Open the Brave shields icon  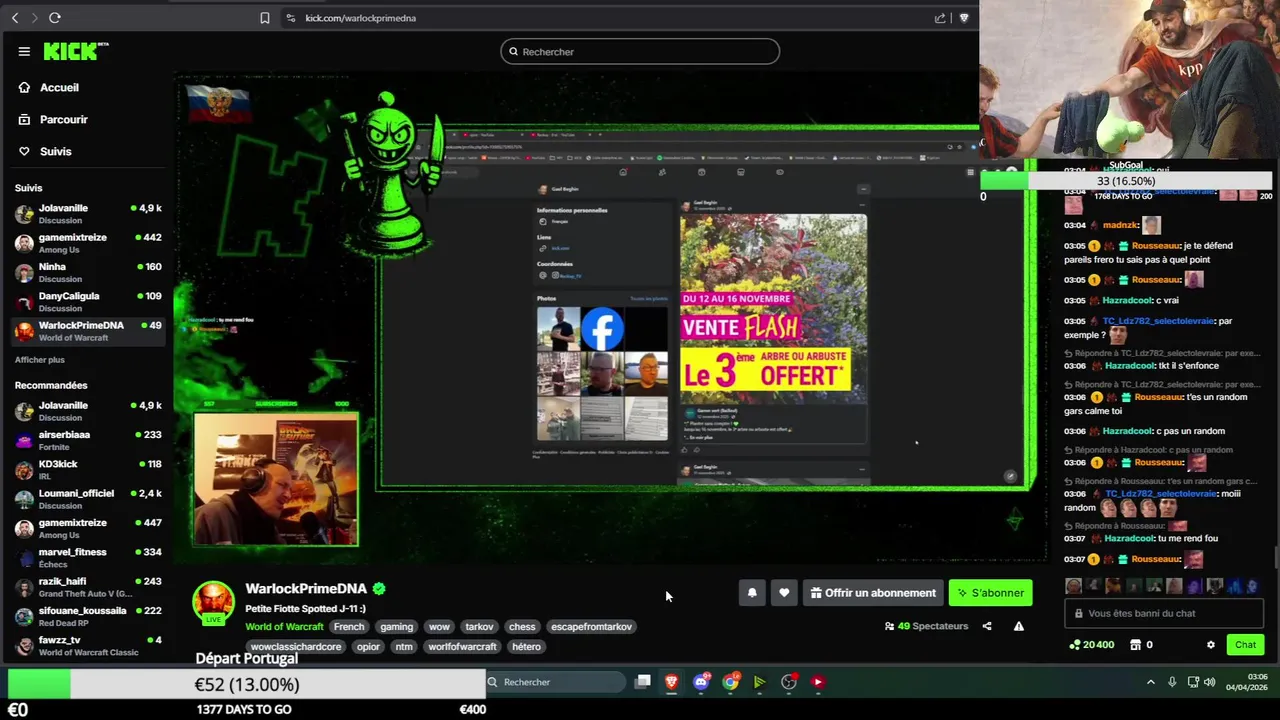[964, 18]
